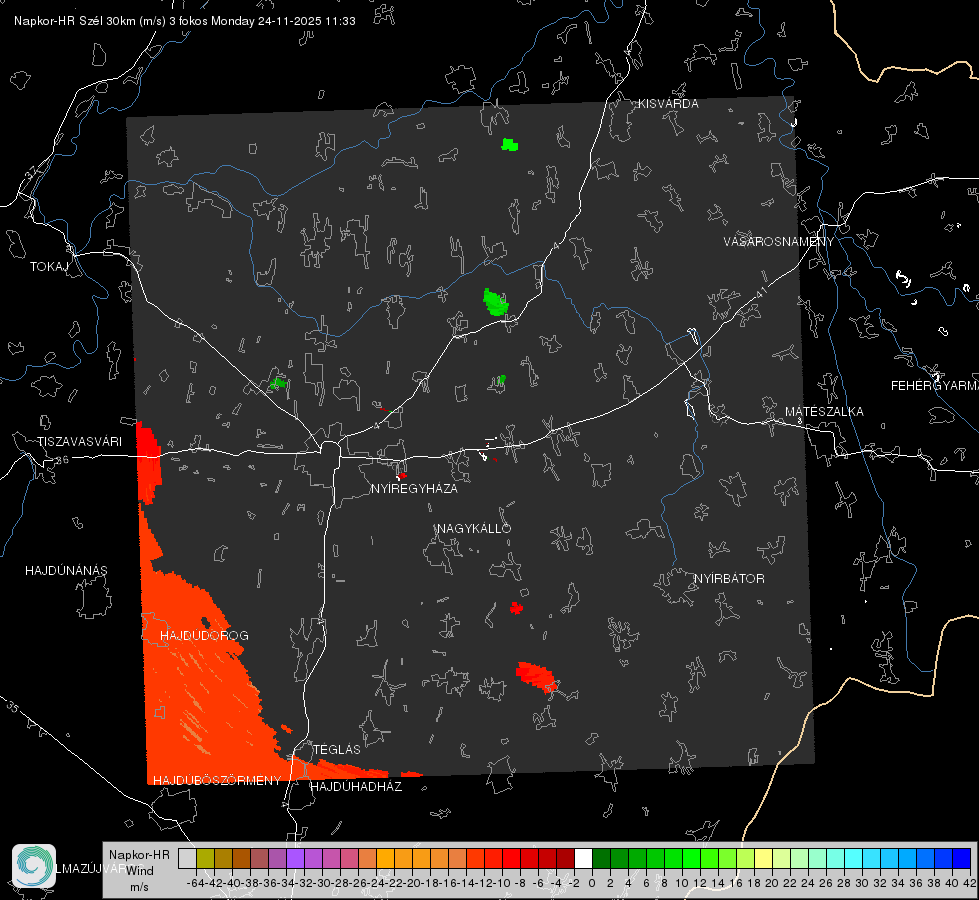This screenshot has width=979, height=900.
Task: Select the FEHÉRGYARMAT label at right edge
Action: tap(935, 385)
